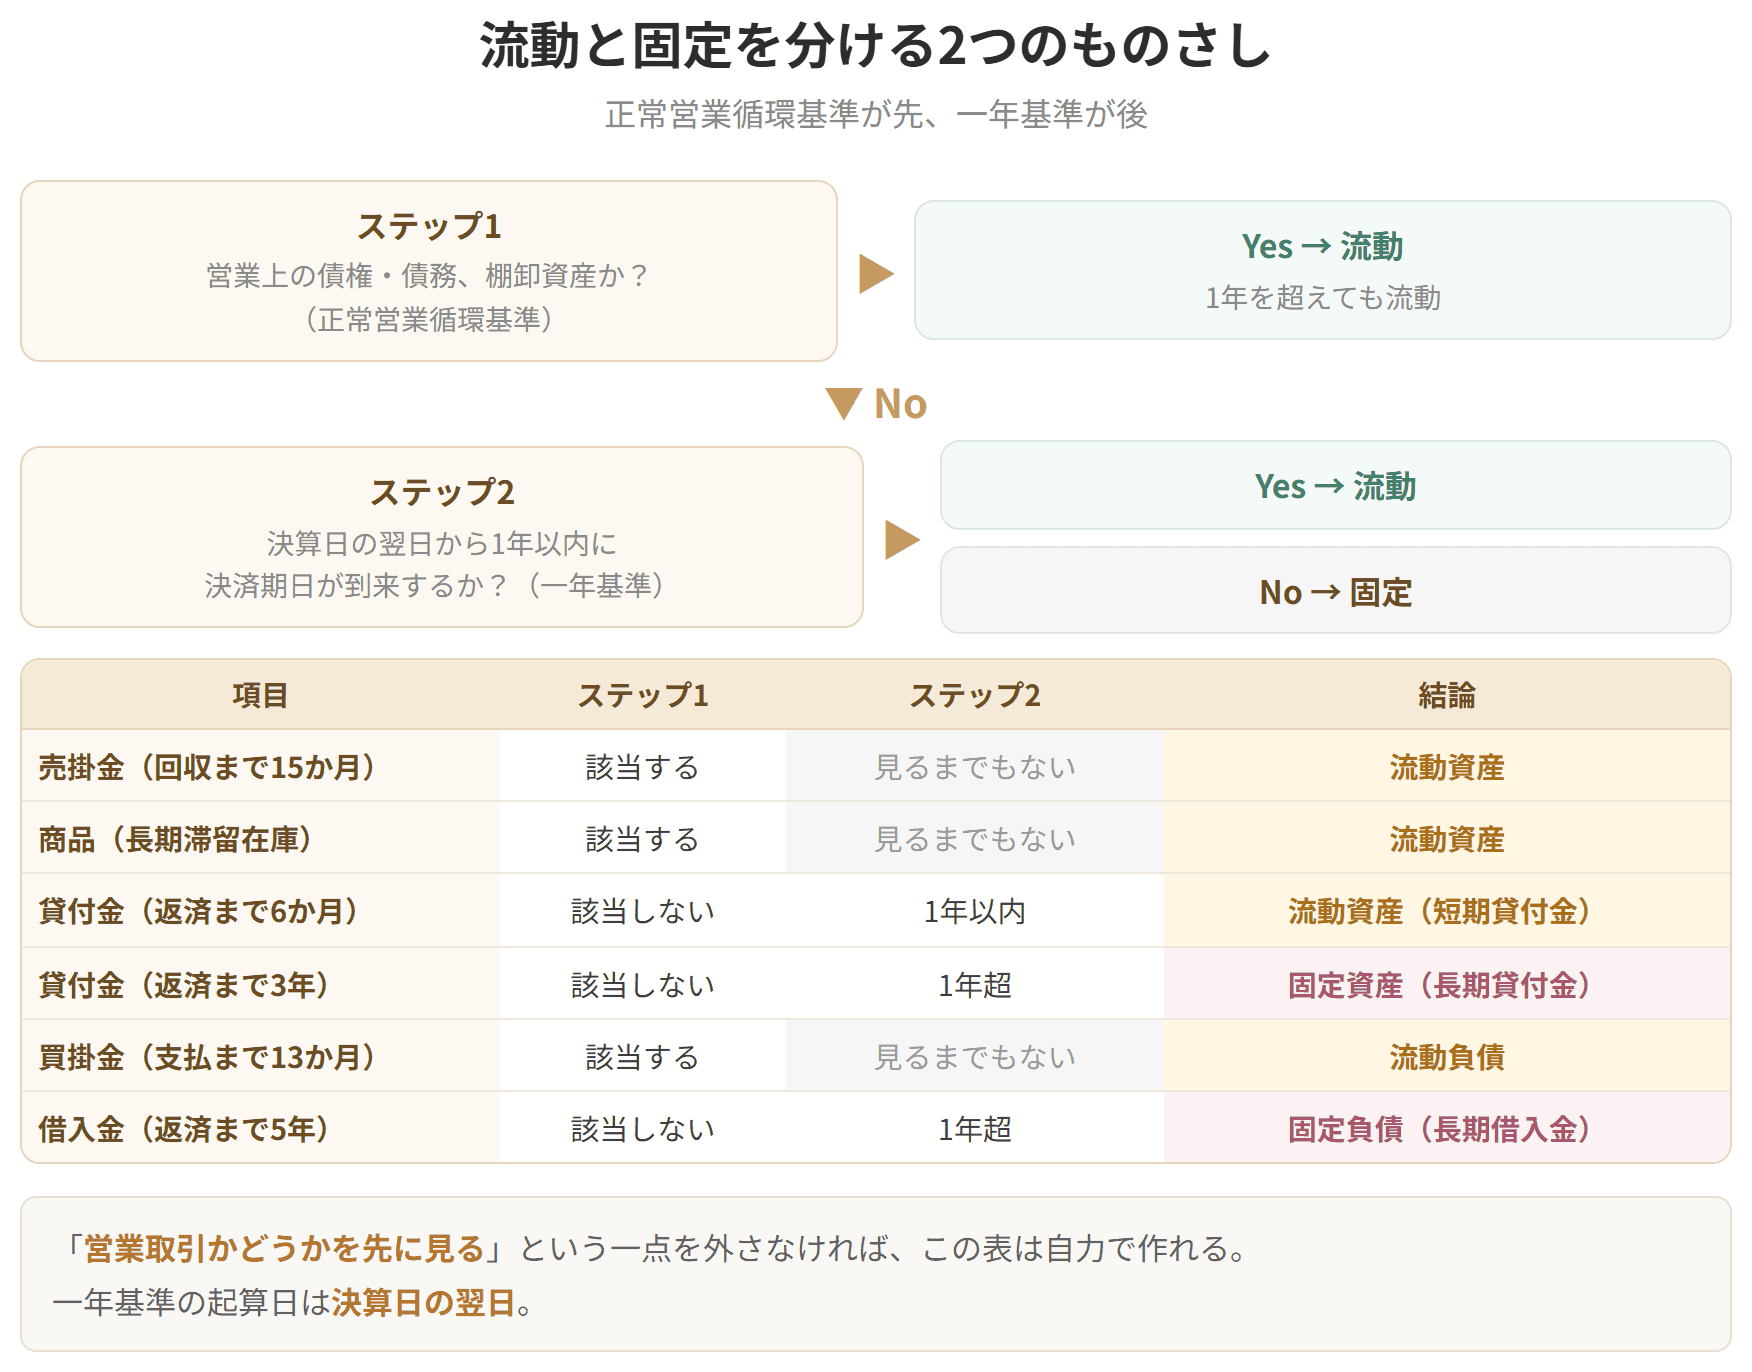
Task: Click the highlighted 決算日の翌日 phrase in footer
Action: [x=423, y=1302]
